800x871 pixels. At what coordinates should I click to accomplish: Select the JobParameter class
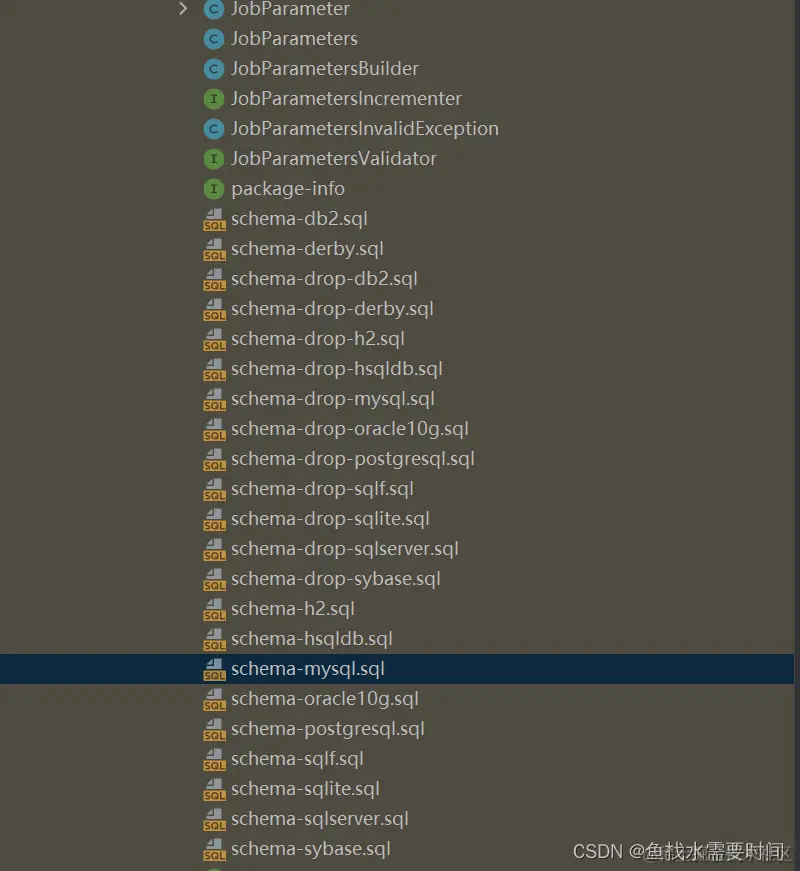[x=290, y=9]
